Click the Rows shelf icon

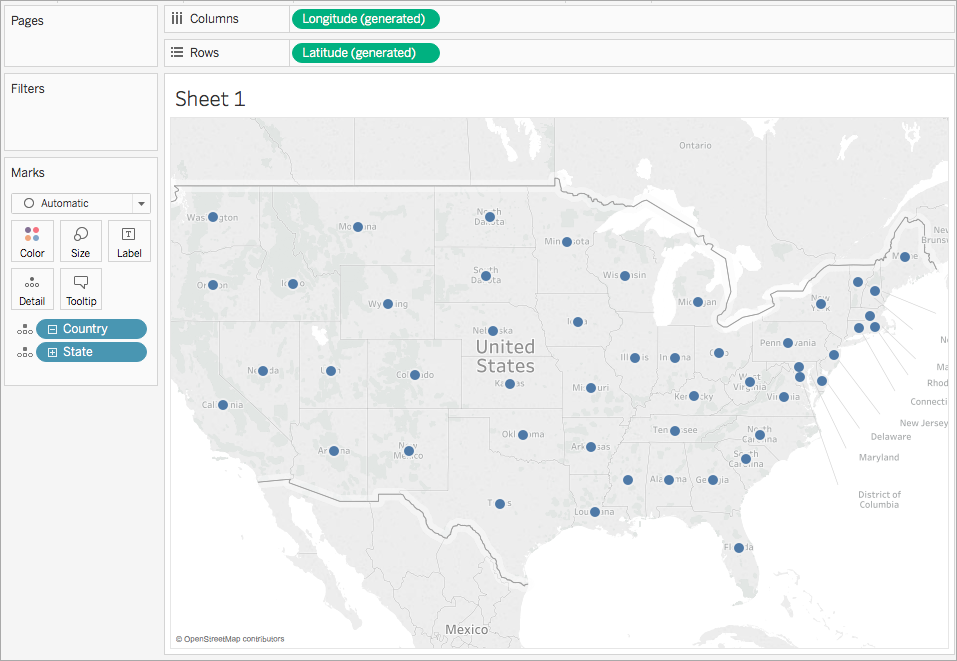(177, 52)
